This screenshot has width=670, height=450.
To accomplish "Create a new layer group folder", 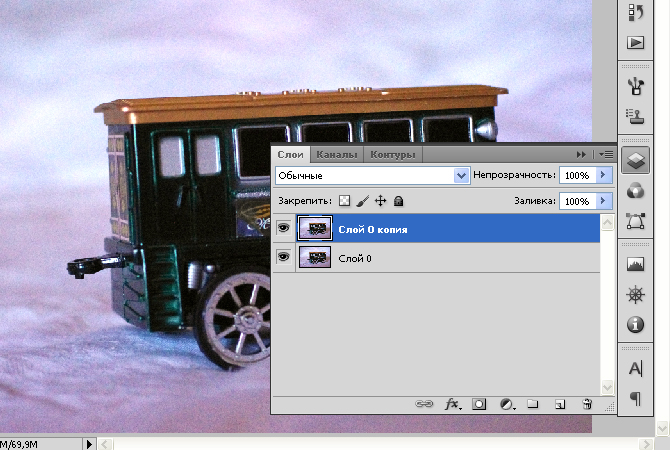I will 532,404.
